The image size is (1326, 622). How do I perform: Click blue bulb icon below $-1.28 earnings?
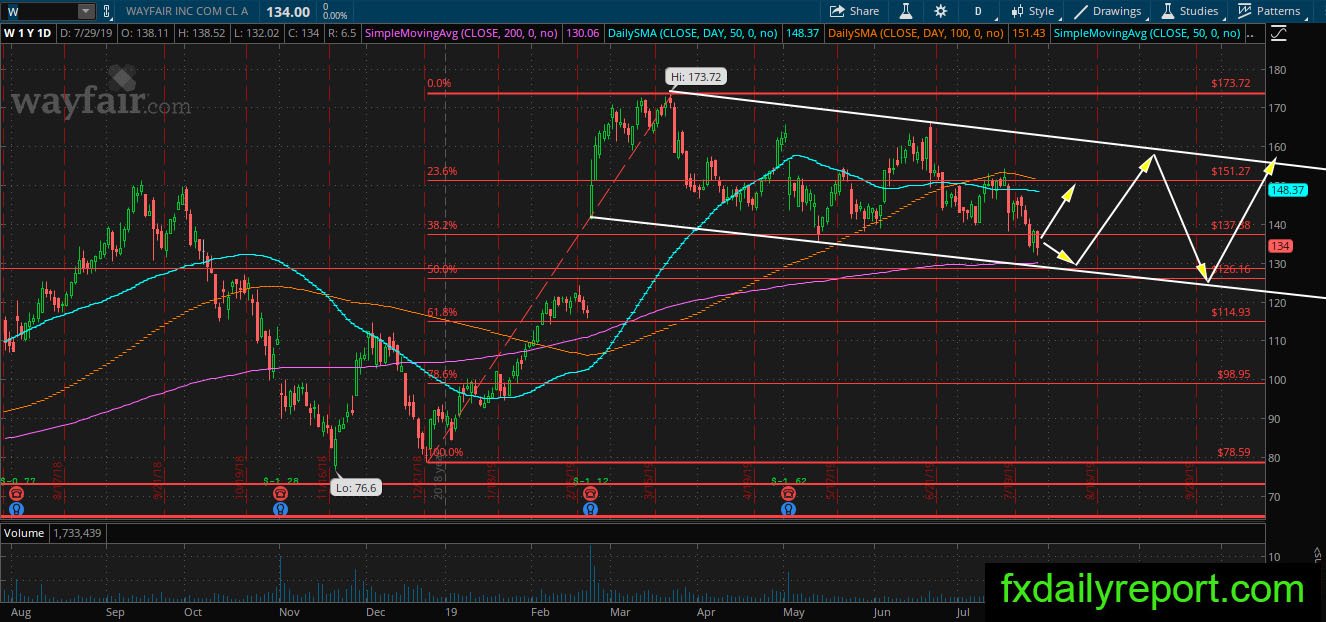click(281, 508)
